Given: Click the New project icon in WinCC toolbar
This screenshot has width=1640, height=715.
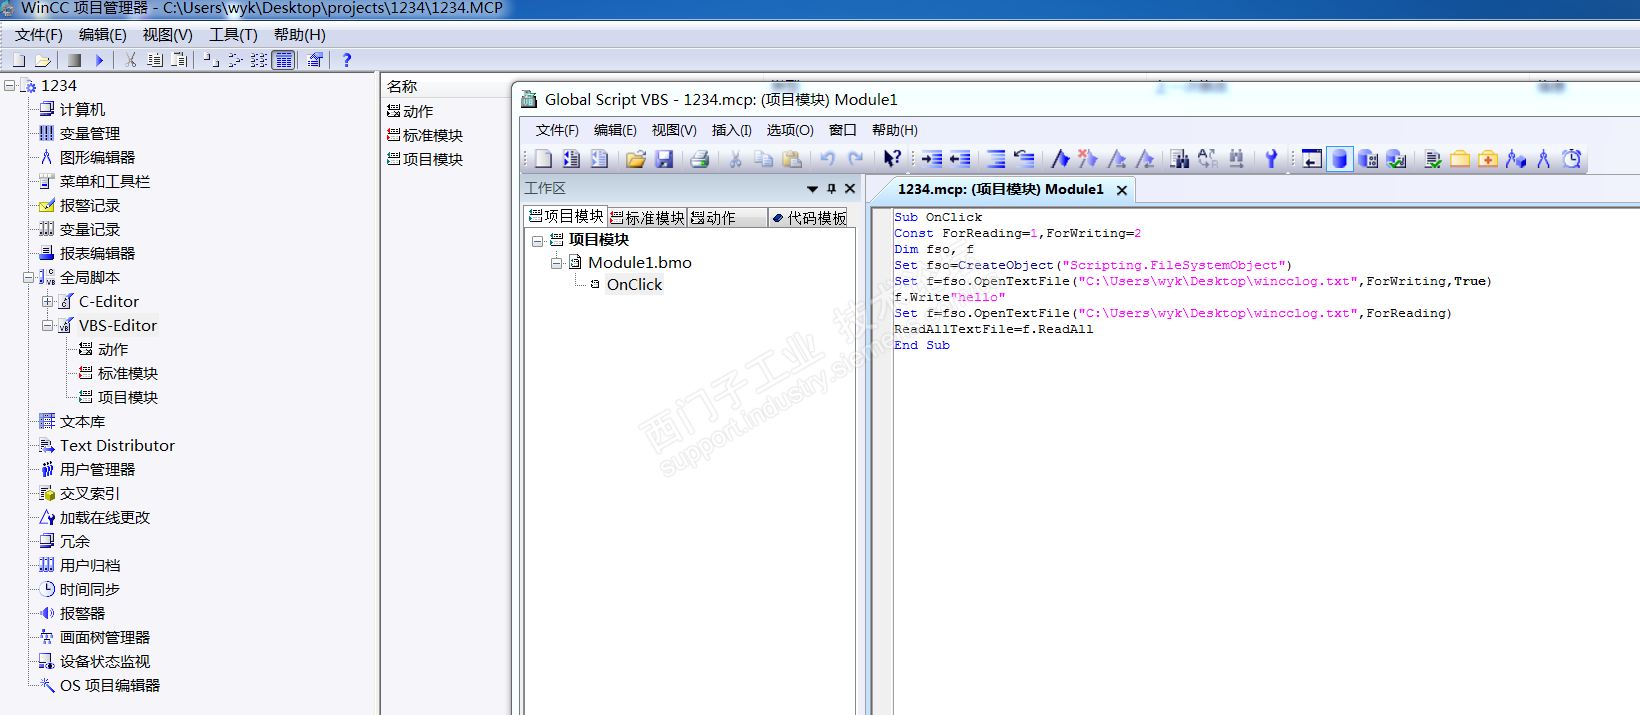Looking at the screenshot, I should click(x=18, y=60).
